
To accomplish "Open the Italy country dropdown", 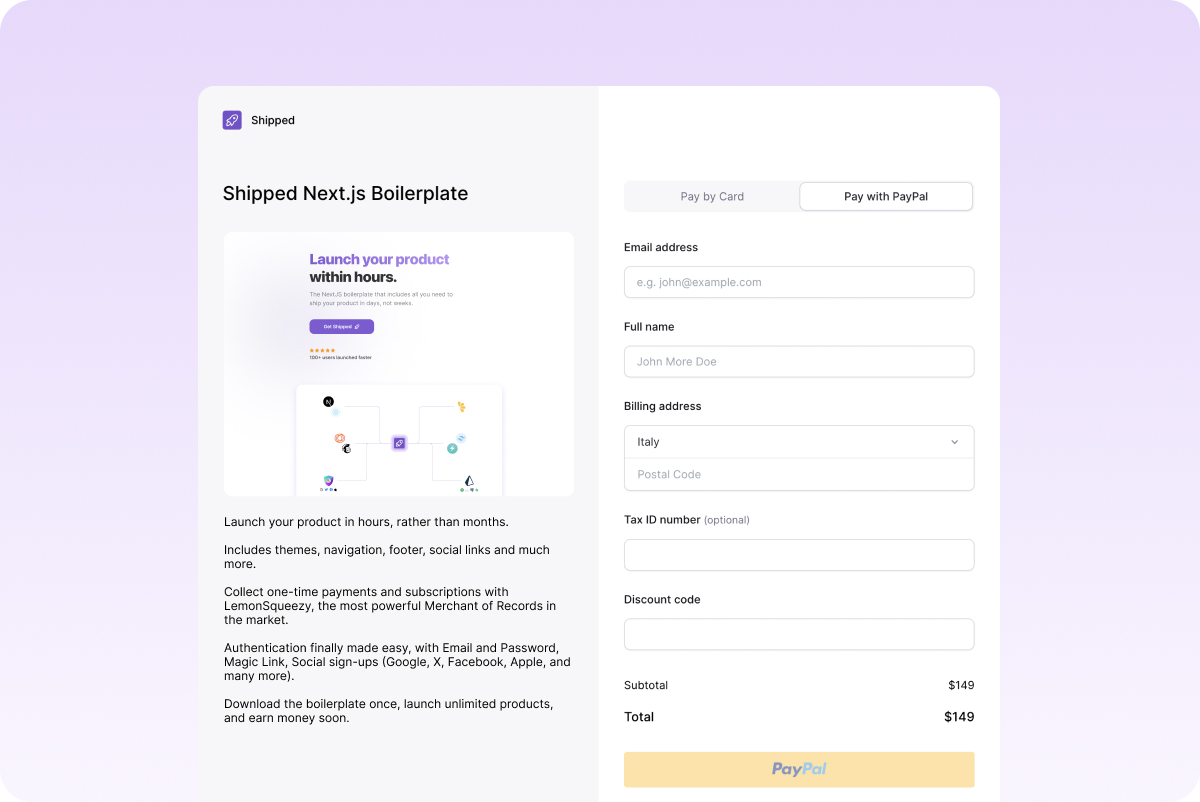I will coord(799,442).
